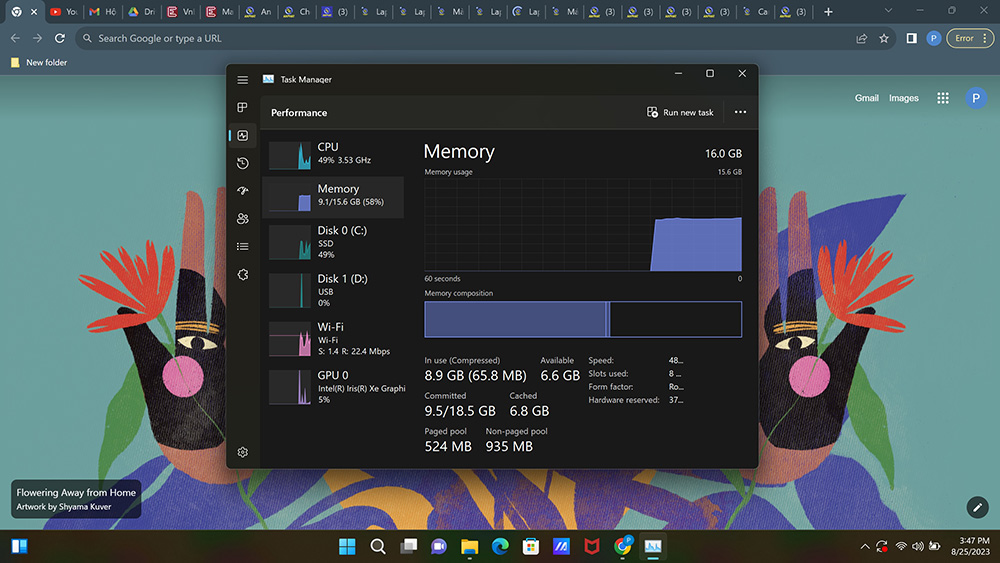
Task: Open Windows Start menu
Action: tap(347, 546)
